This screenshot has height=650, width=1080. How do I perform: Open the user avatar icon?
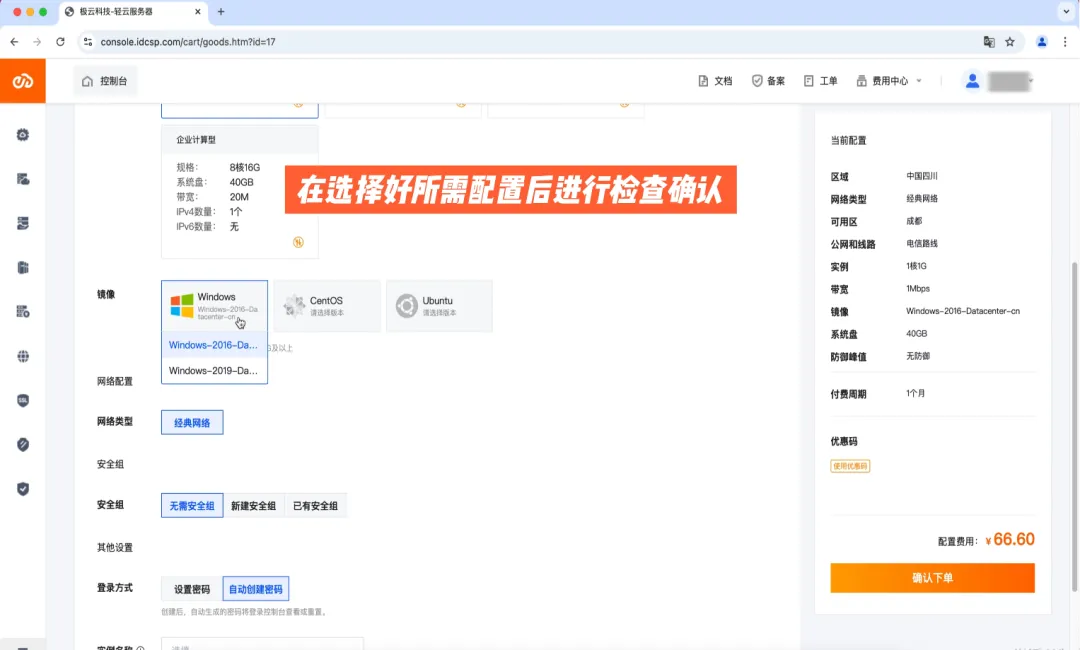click(973, 81)
